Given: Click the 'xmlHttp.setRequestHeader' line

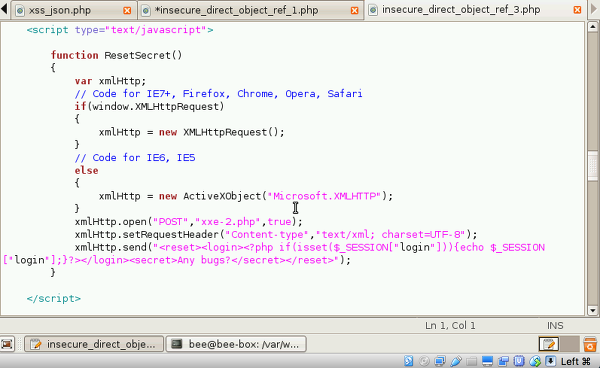Looking at the screenshot, I should [276, 234].
